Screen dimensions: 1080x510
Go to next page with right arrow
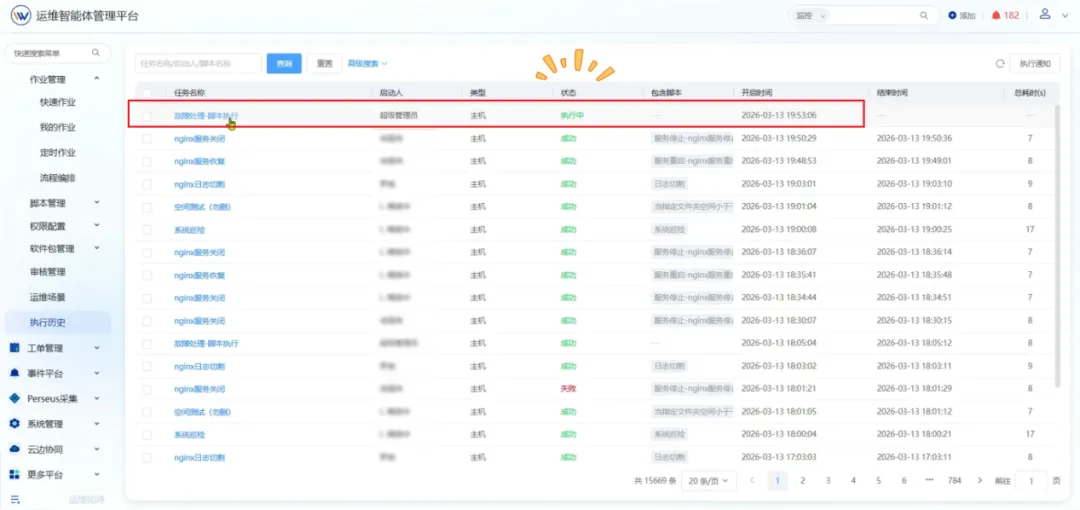pos(979,480)
